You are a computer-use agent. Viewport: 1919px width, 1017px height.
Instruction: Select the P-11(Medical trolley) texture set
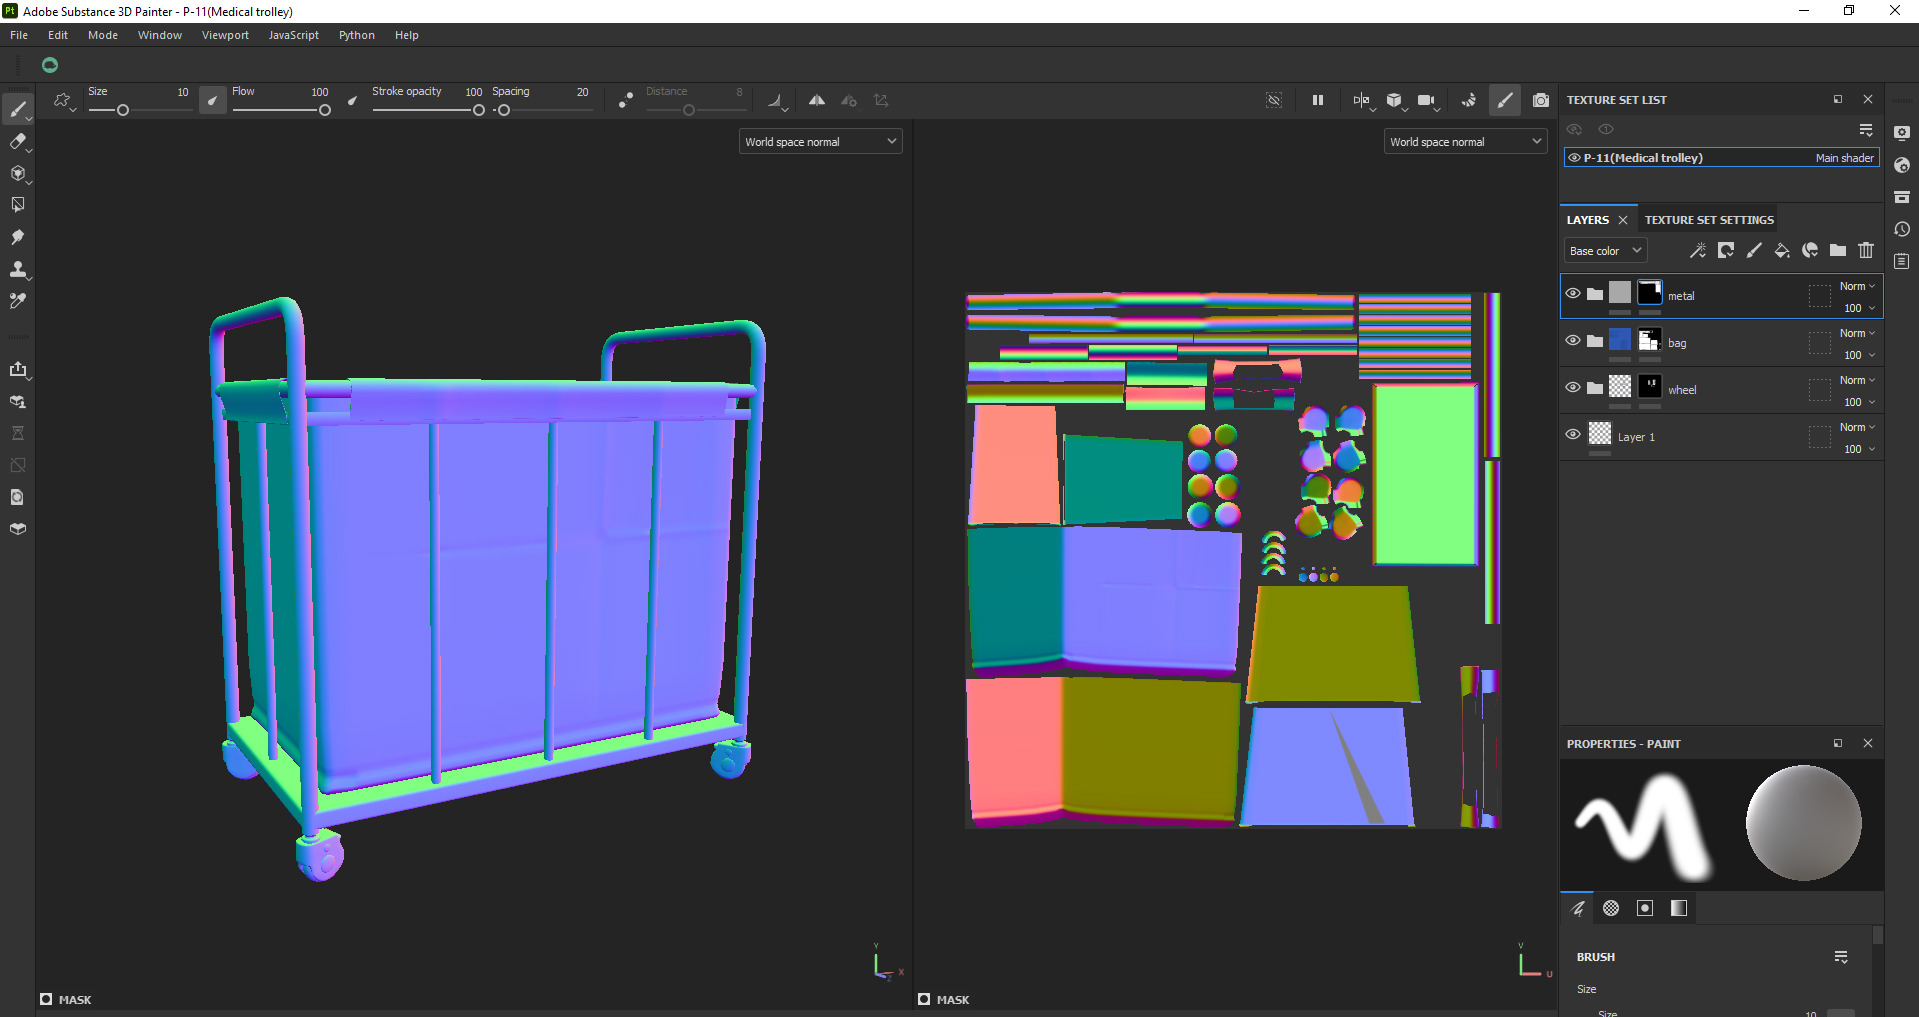coord(1721,158)
